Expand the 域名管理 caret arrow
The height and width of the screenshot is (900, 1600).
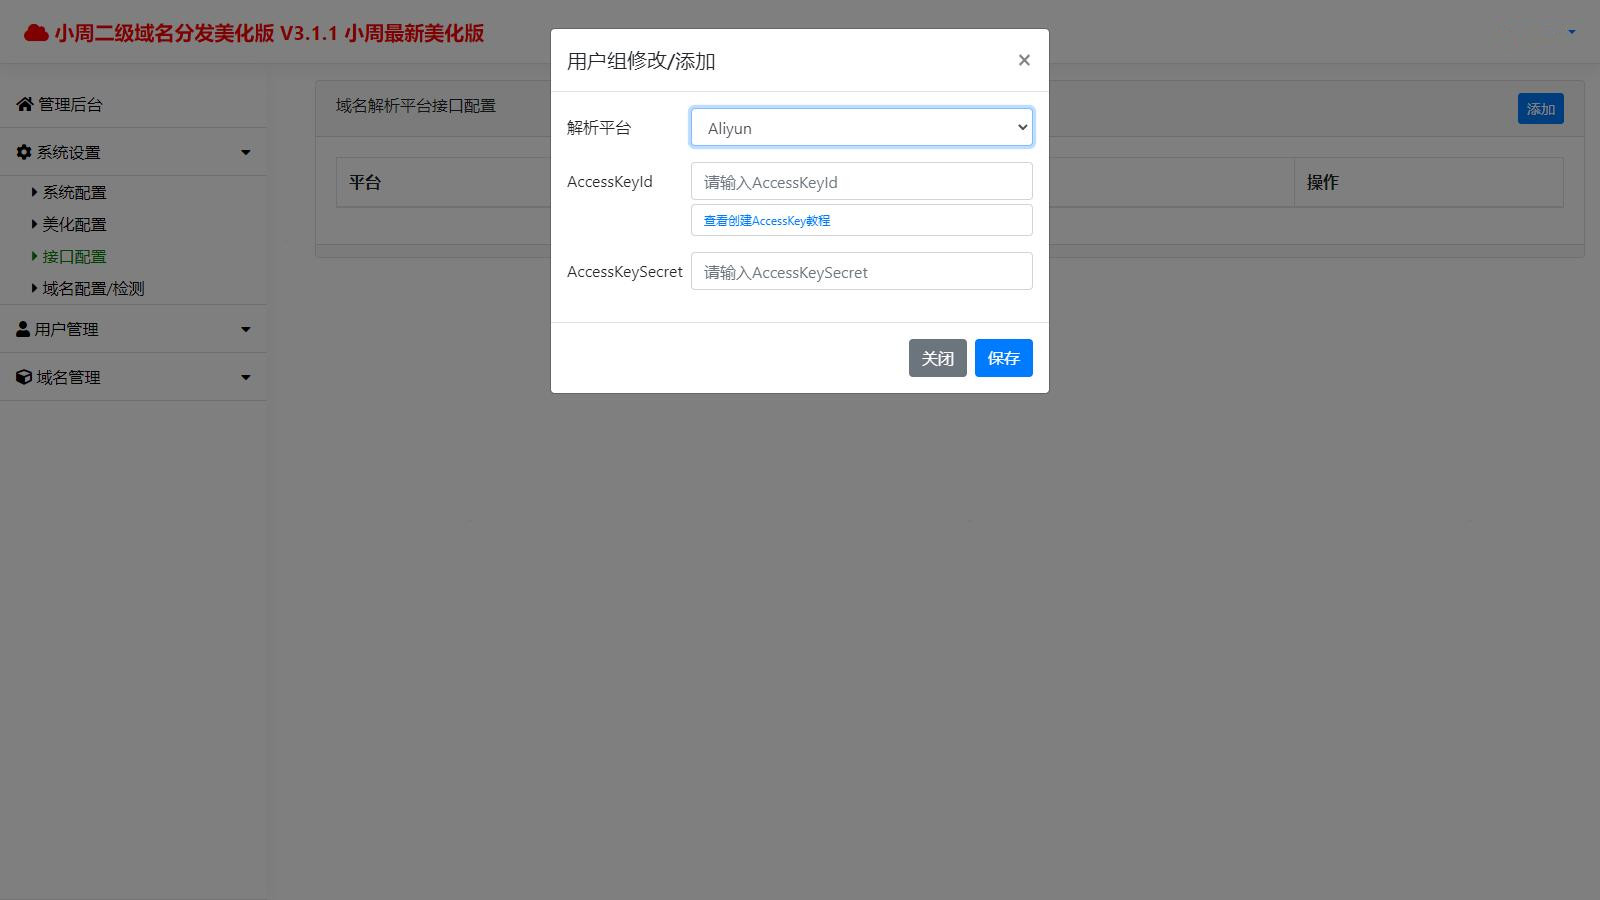[246, 378]
